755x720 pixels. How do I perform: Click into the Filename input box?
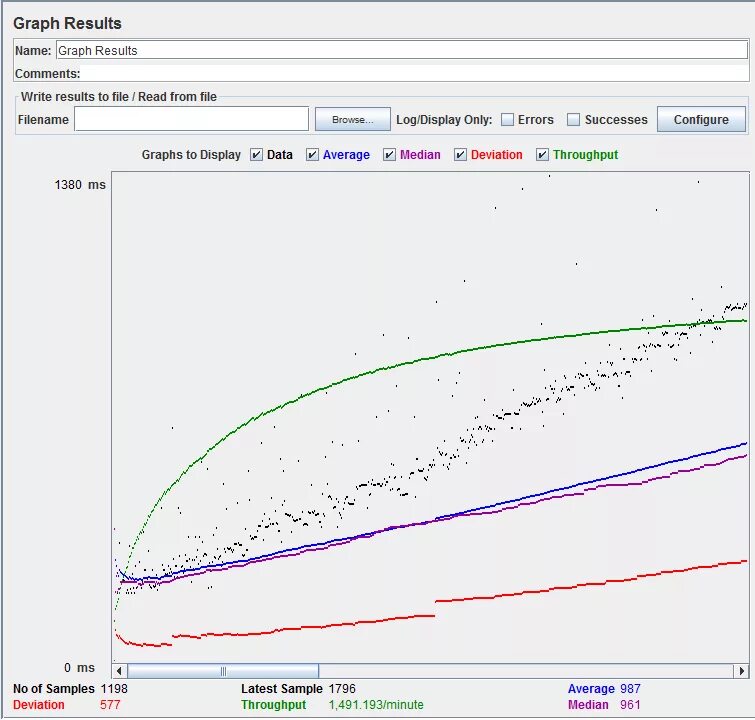point(191,118)
